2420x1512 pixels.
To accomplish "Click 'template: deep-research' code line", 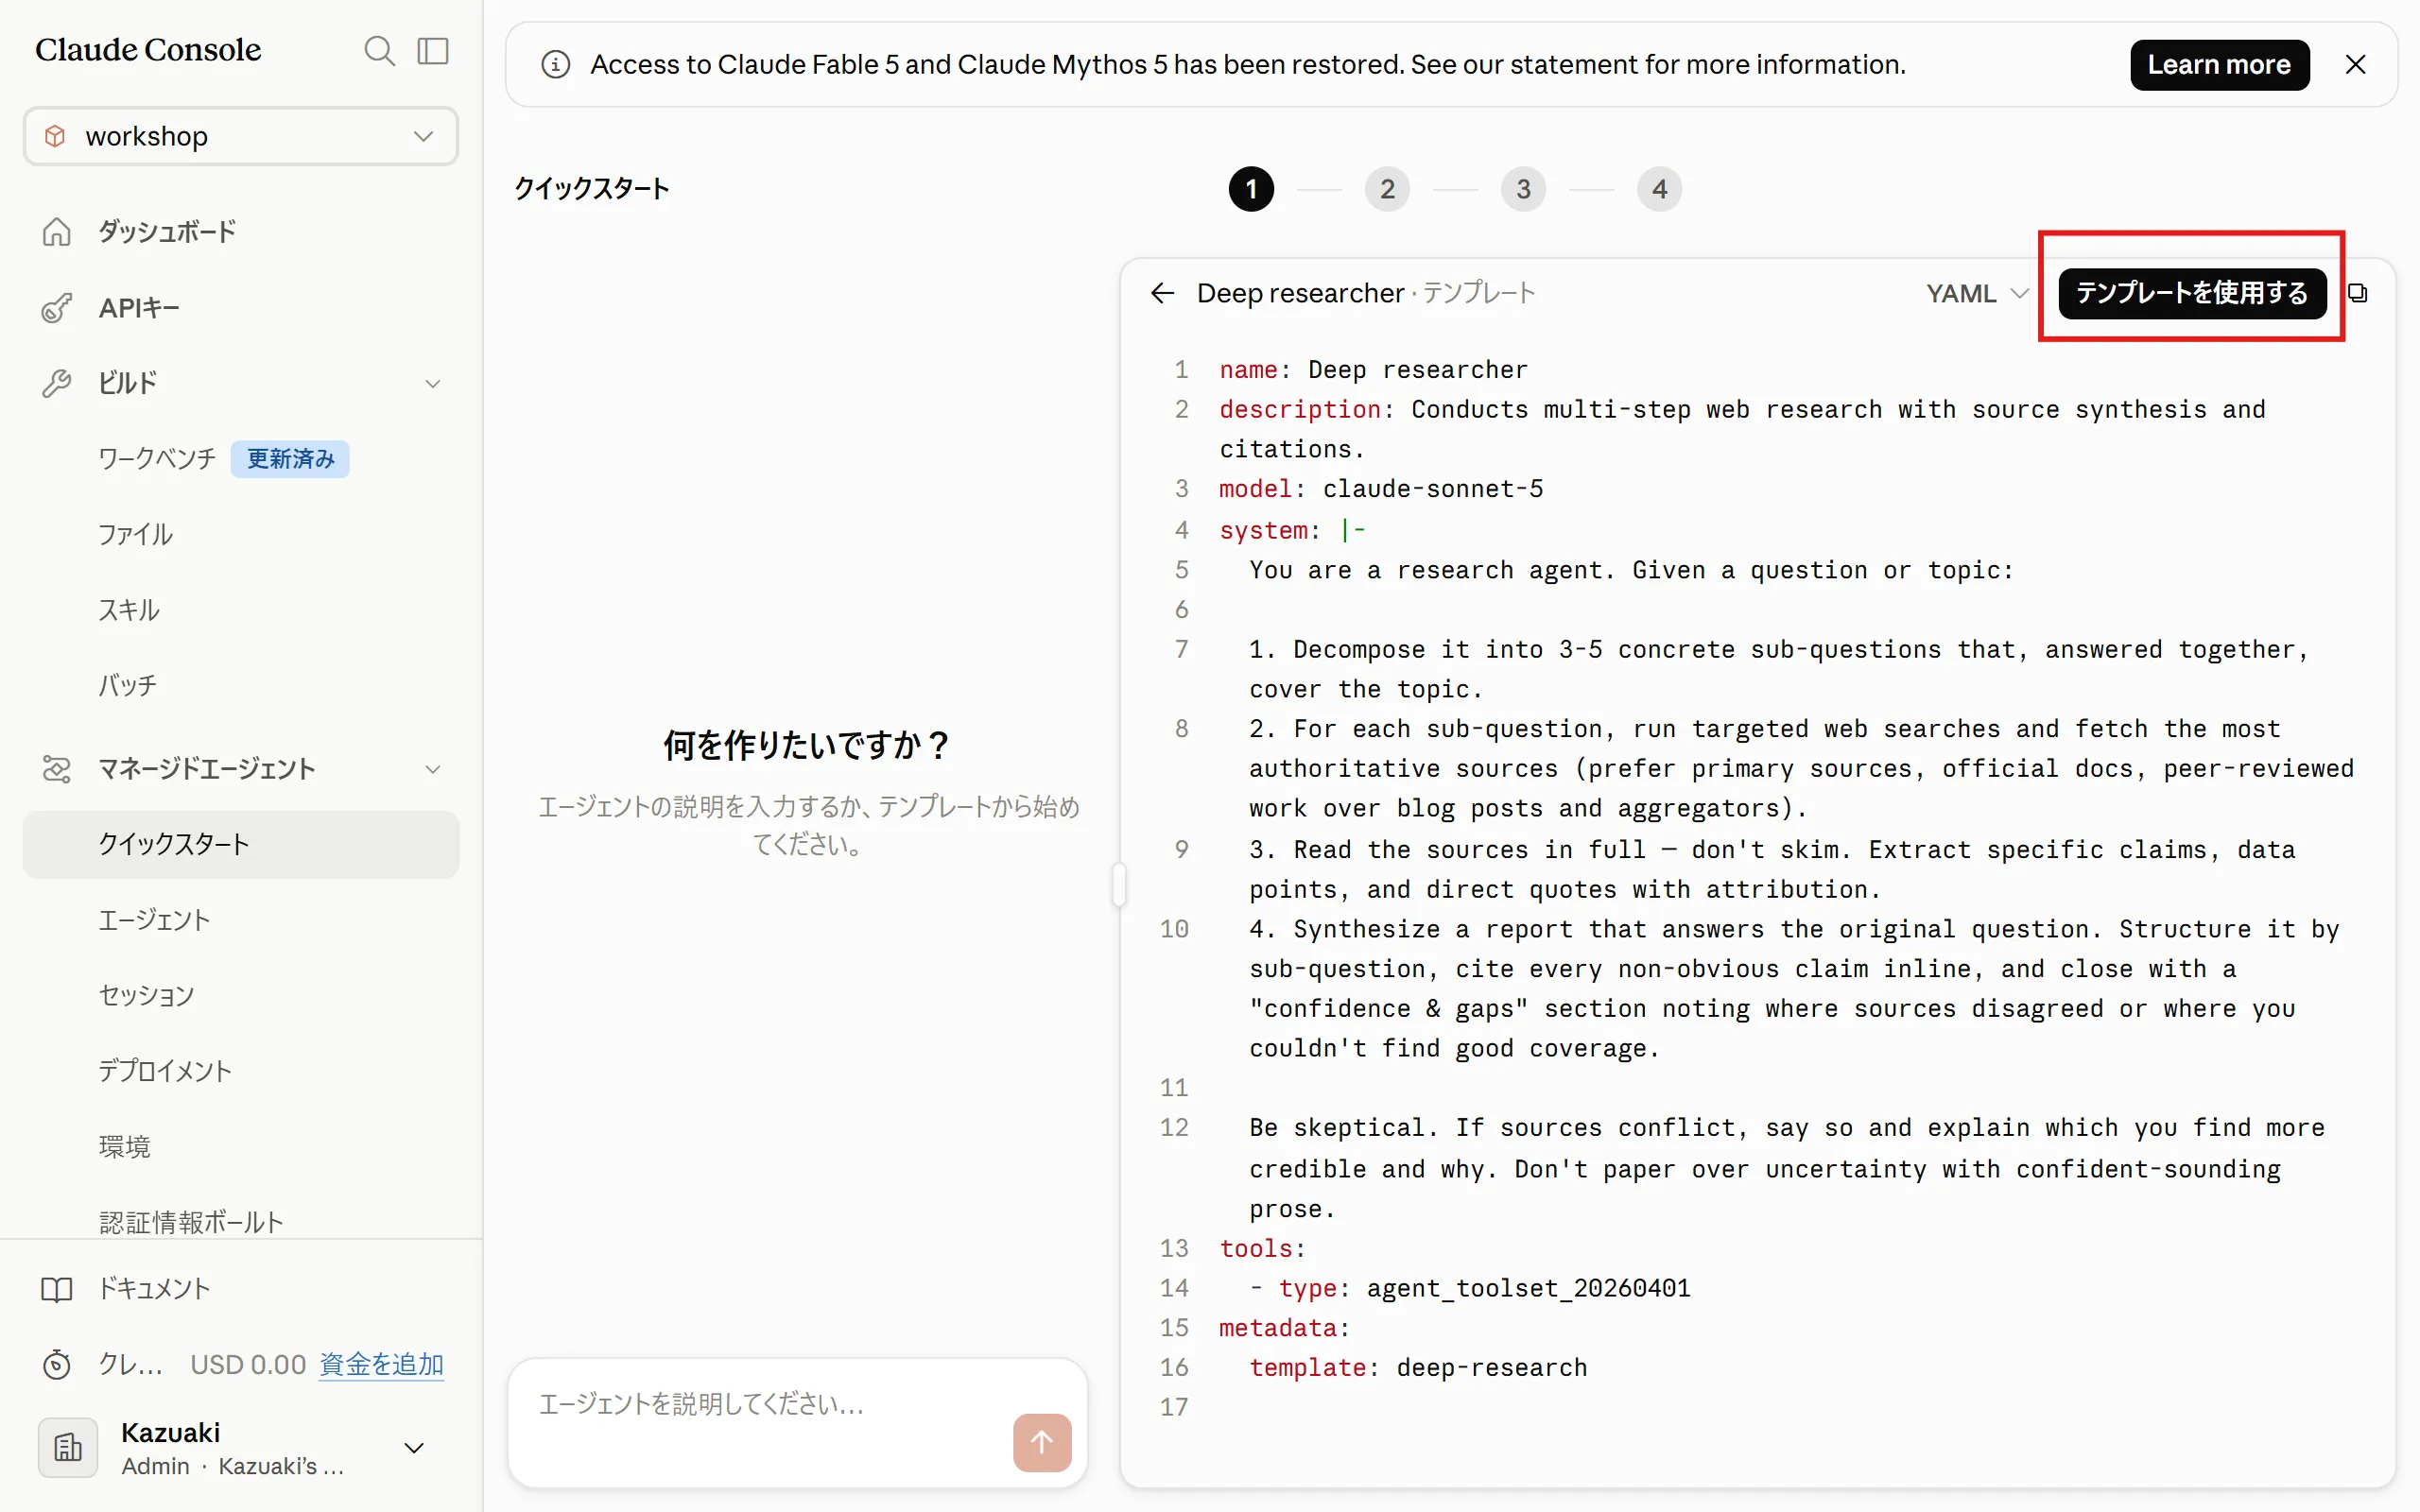I will tap(1418, 1368).
